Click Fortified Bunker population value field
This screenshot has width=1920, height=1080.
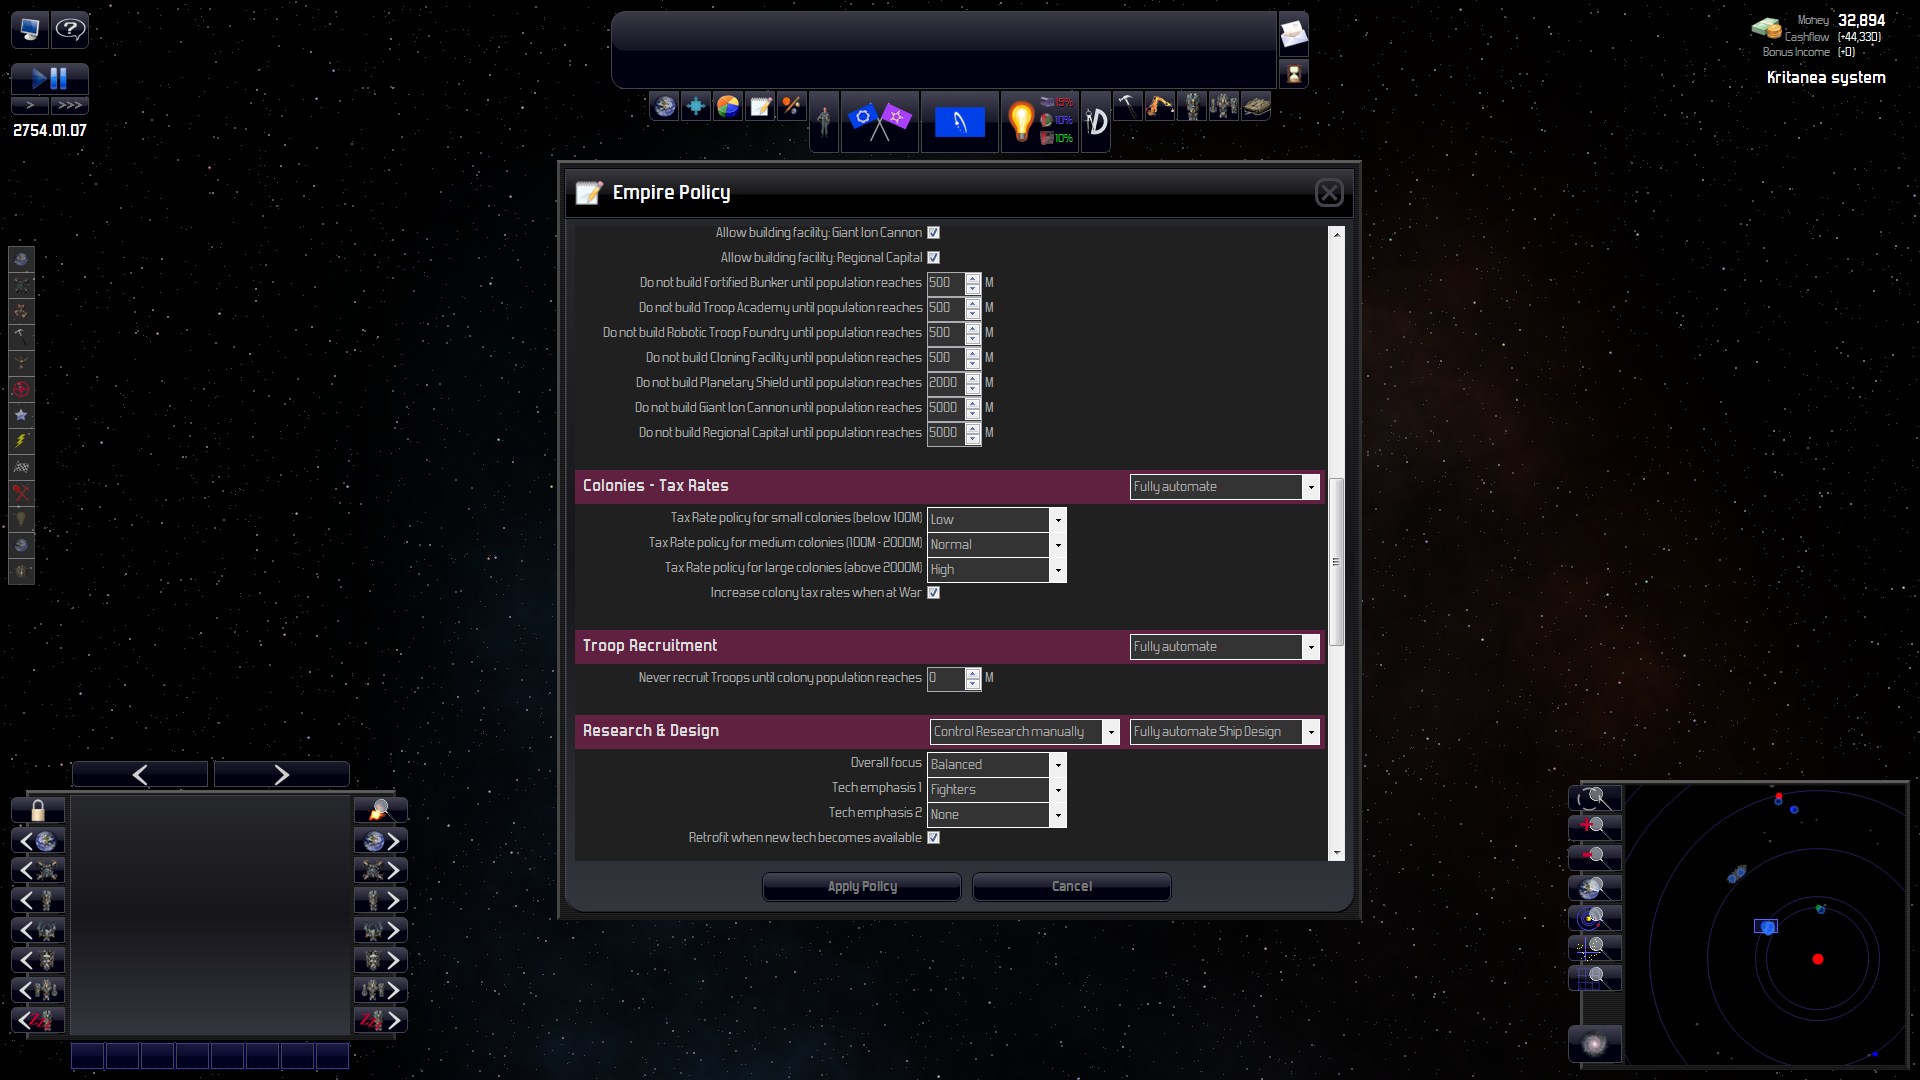[x=945, y=283]
